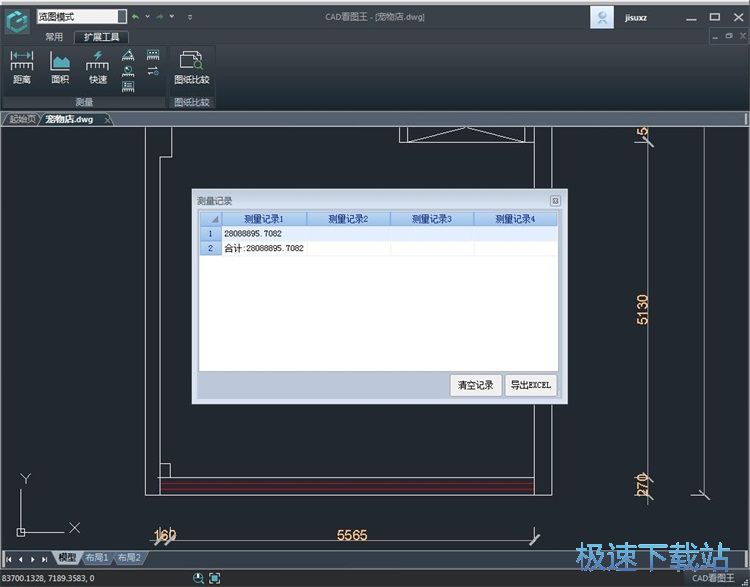Viewport: 750px width, 587px height.
Task: Switch to the 常用 ribbon tab
Action: 54,37
